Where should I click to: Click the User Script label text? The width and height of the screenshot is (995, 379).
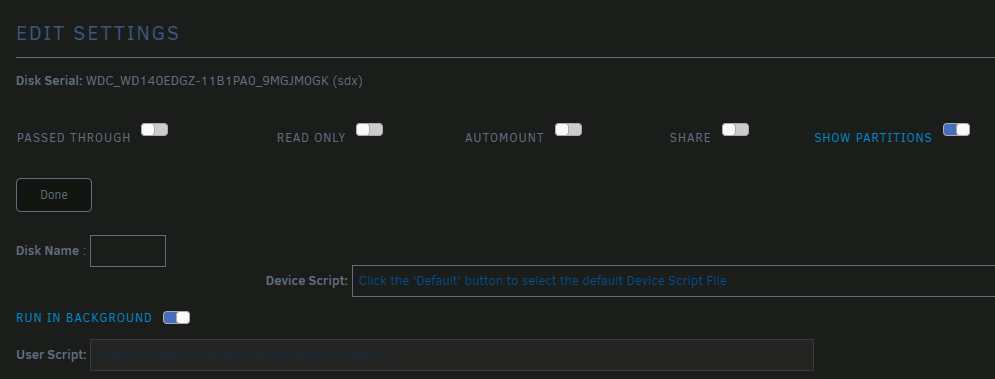(x=51, y=355)
